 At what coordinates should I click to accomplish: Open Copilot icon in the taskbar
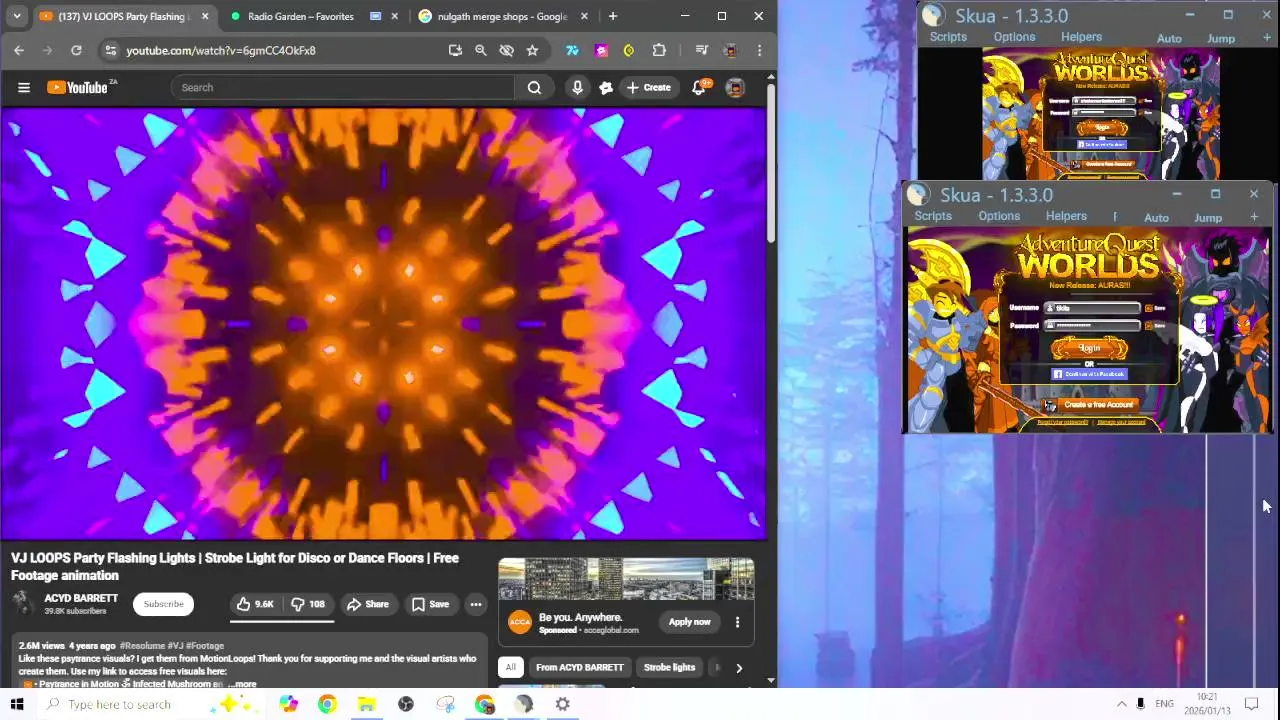click(x=288, y=704)
